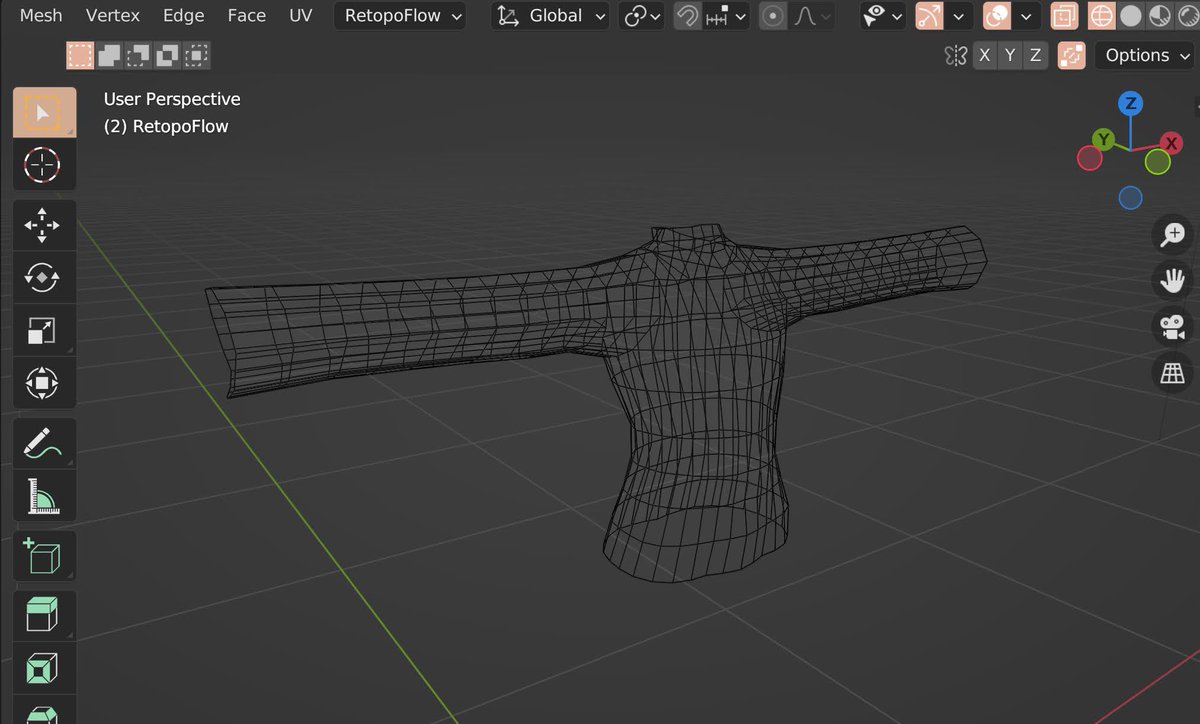Select the 3D Cursor tool
This screenshot has height=724, width=1200.
click(44, 164)
